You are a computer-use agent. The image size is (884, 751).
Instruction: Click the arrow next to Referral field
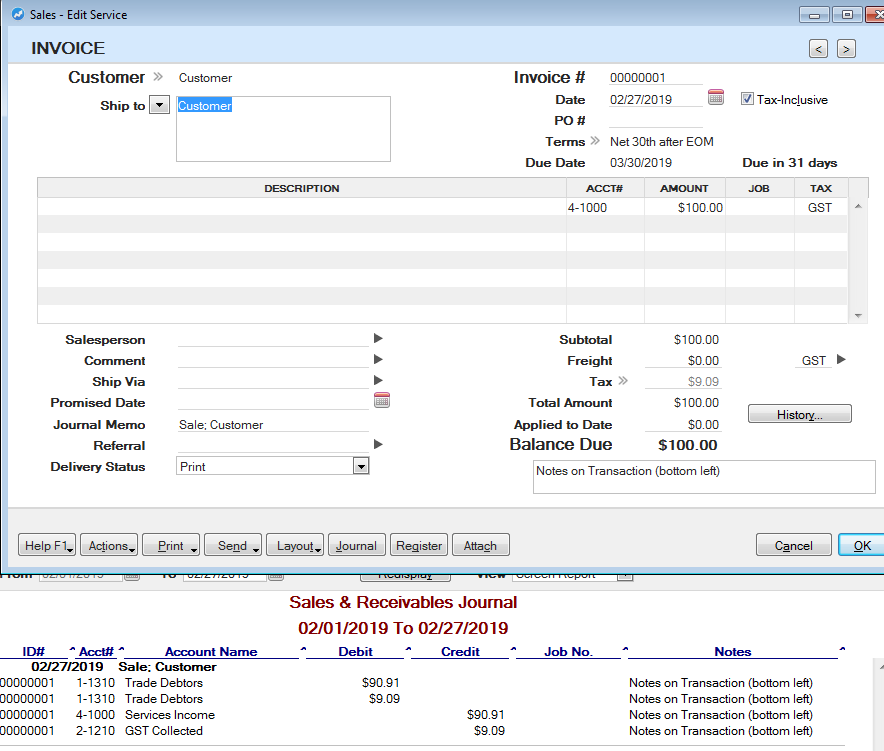(x=378, y=445)
